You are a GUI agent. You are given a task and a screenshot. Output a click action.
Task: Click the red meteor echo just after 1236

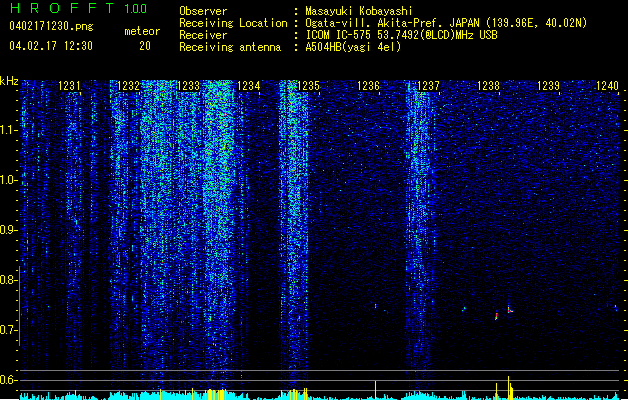pyautogui.click(x=376, y=306)
